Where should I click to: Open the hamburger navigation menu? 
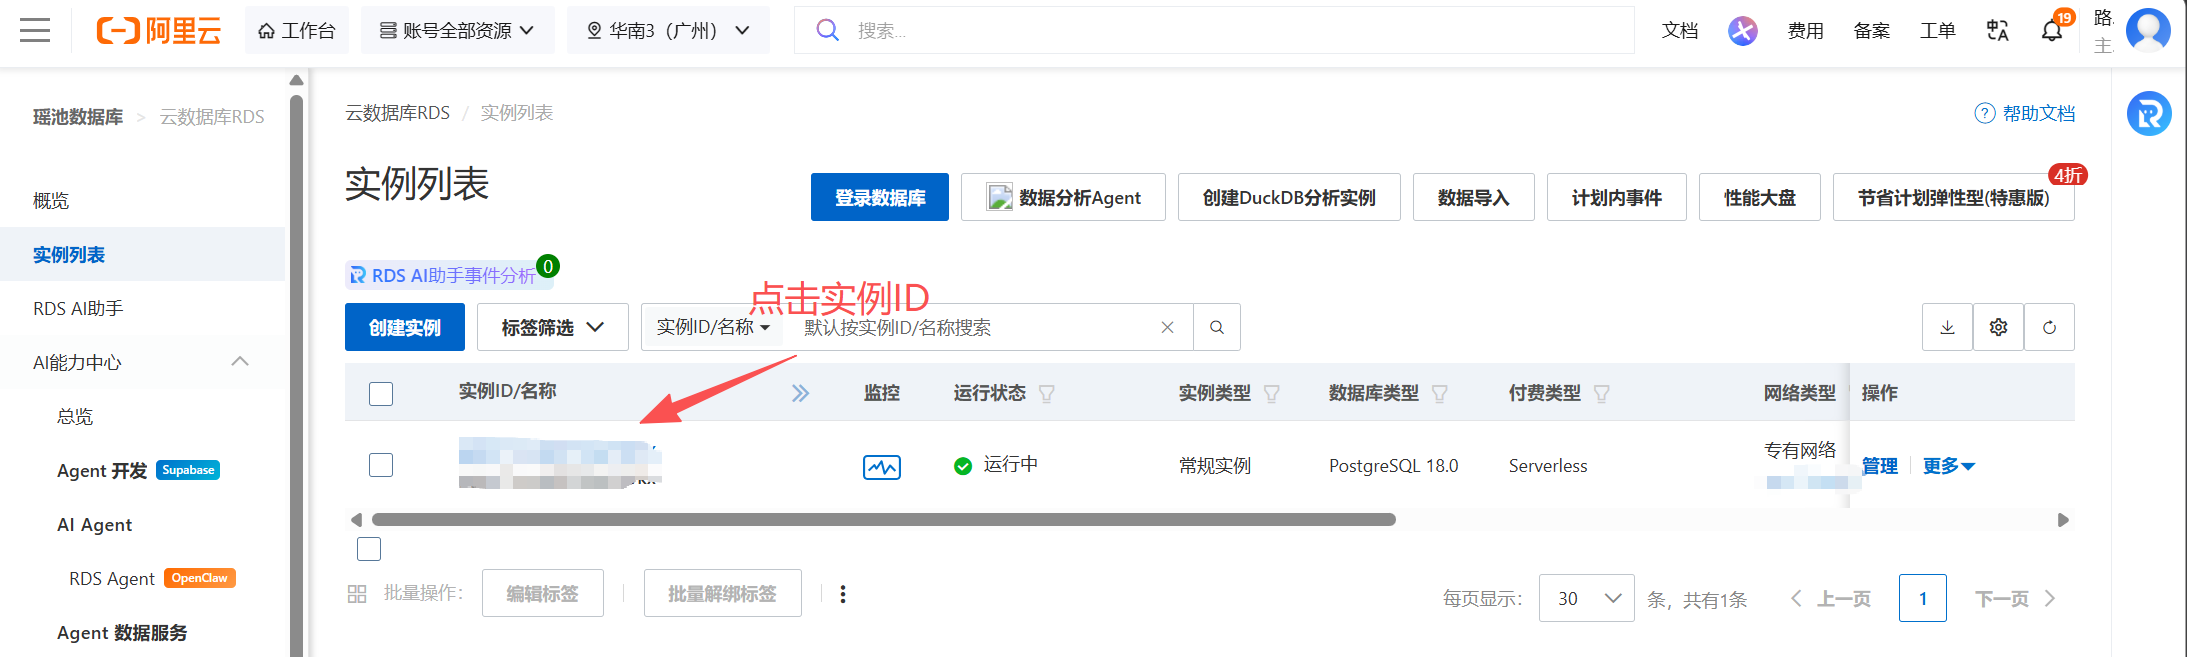(x=35, y=30)
